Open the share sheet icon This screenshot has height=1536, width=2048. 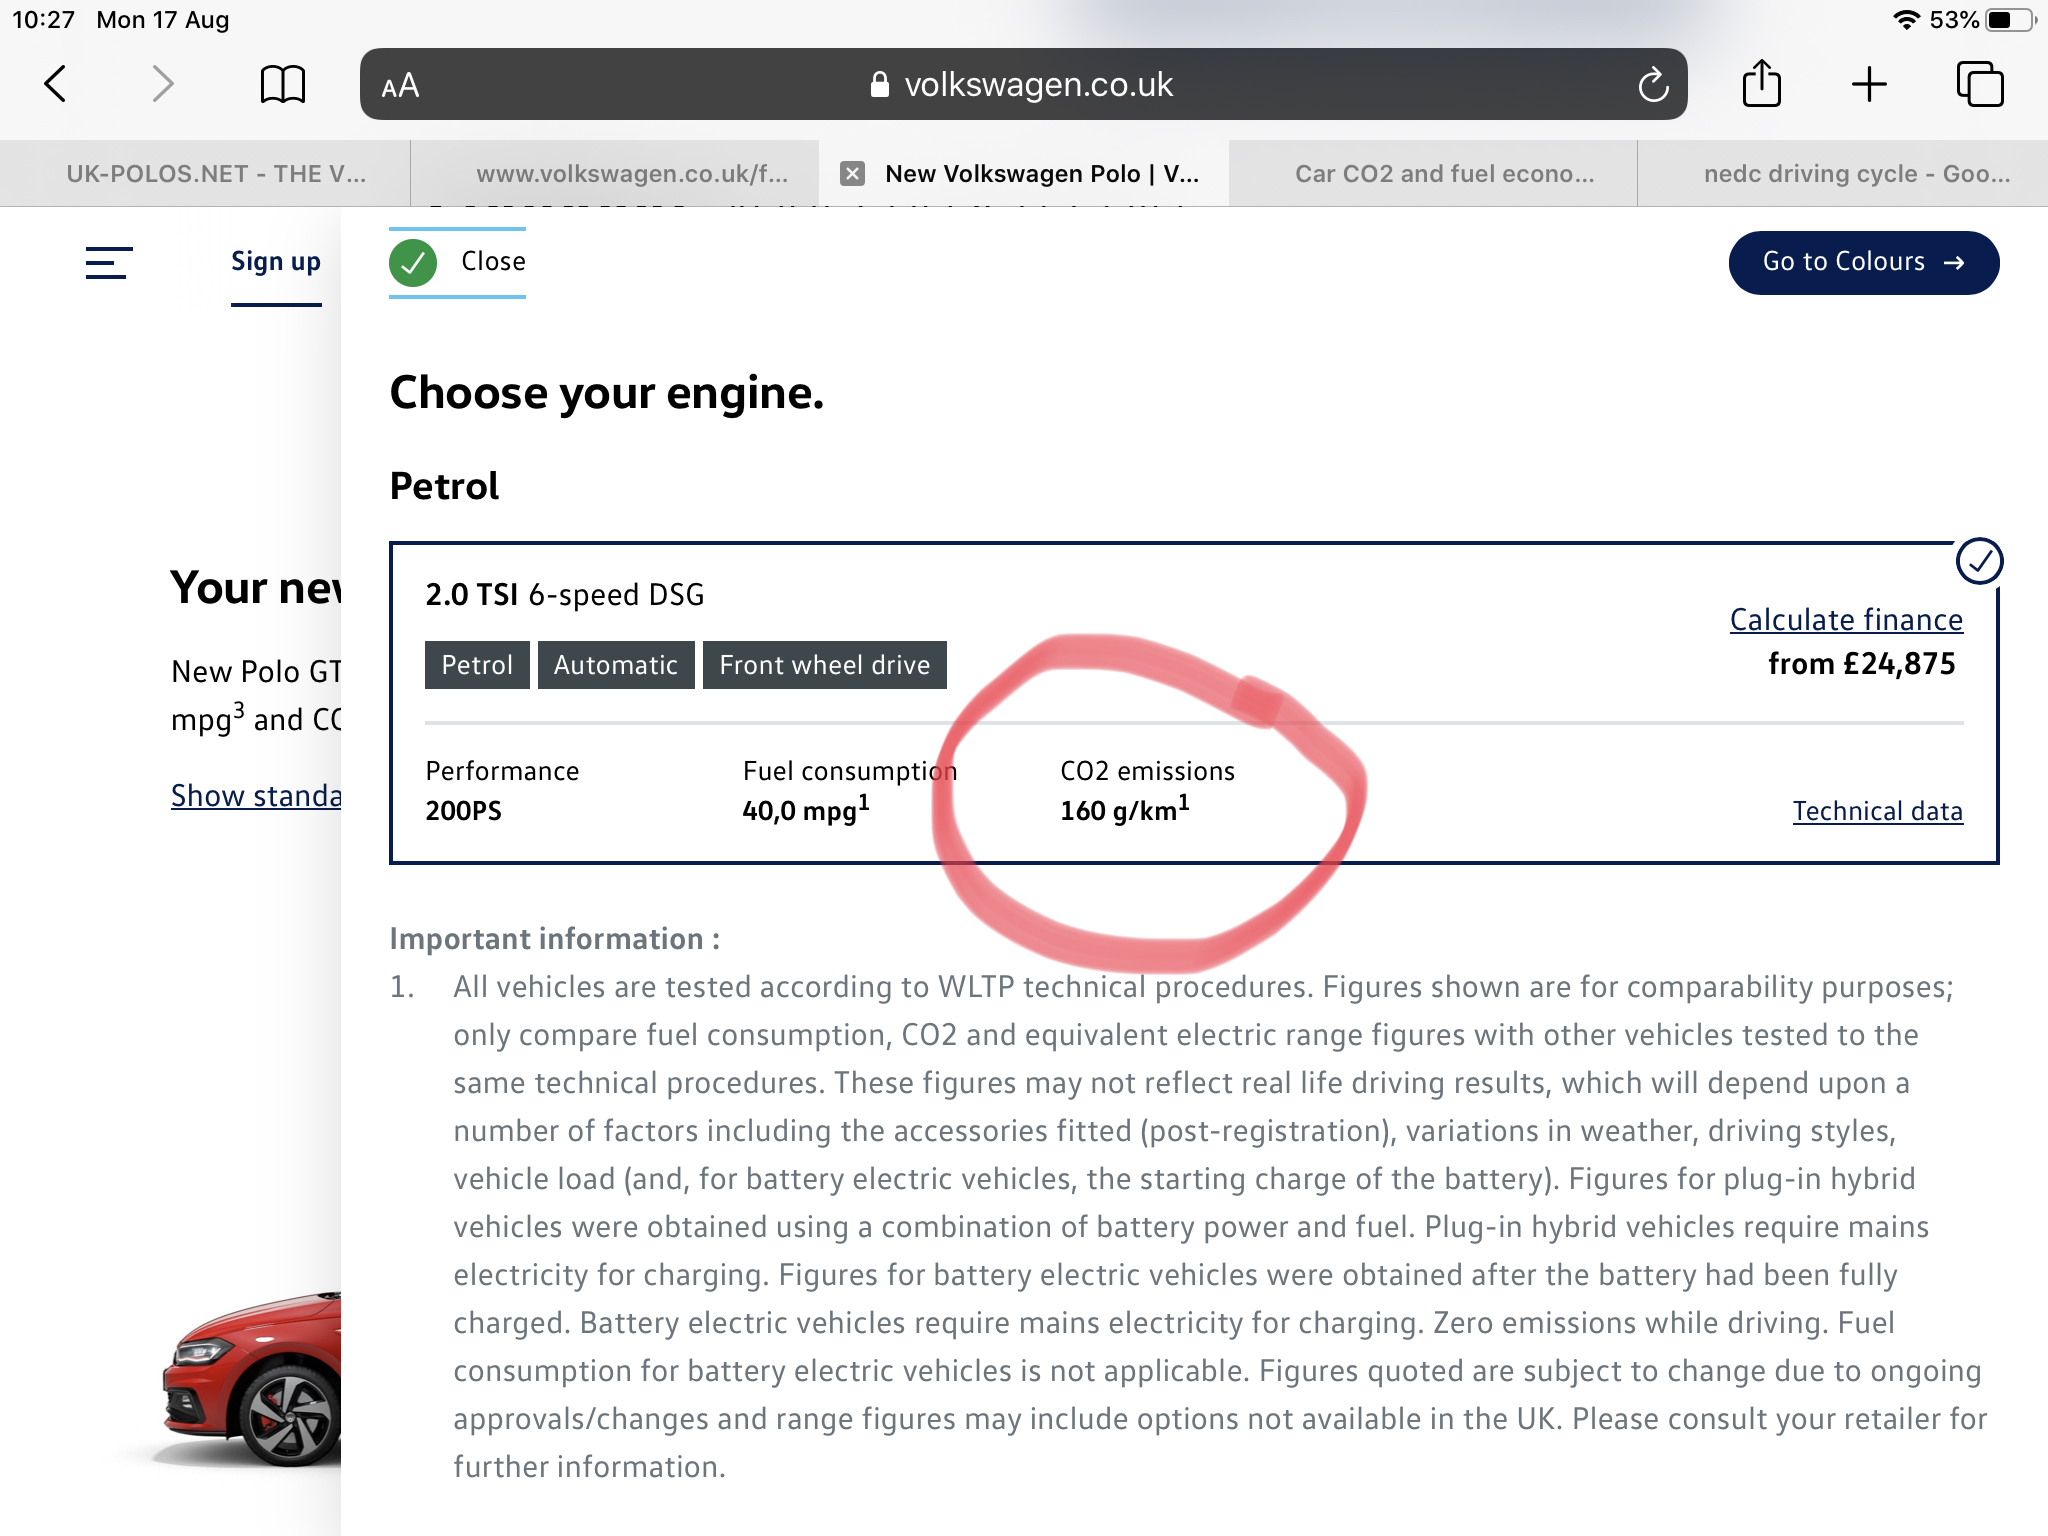[1761, 83]
